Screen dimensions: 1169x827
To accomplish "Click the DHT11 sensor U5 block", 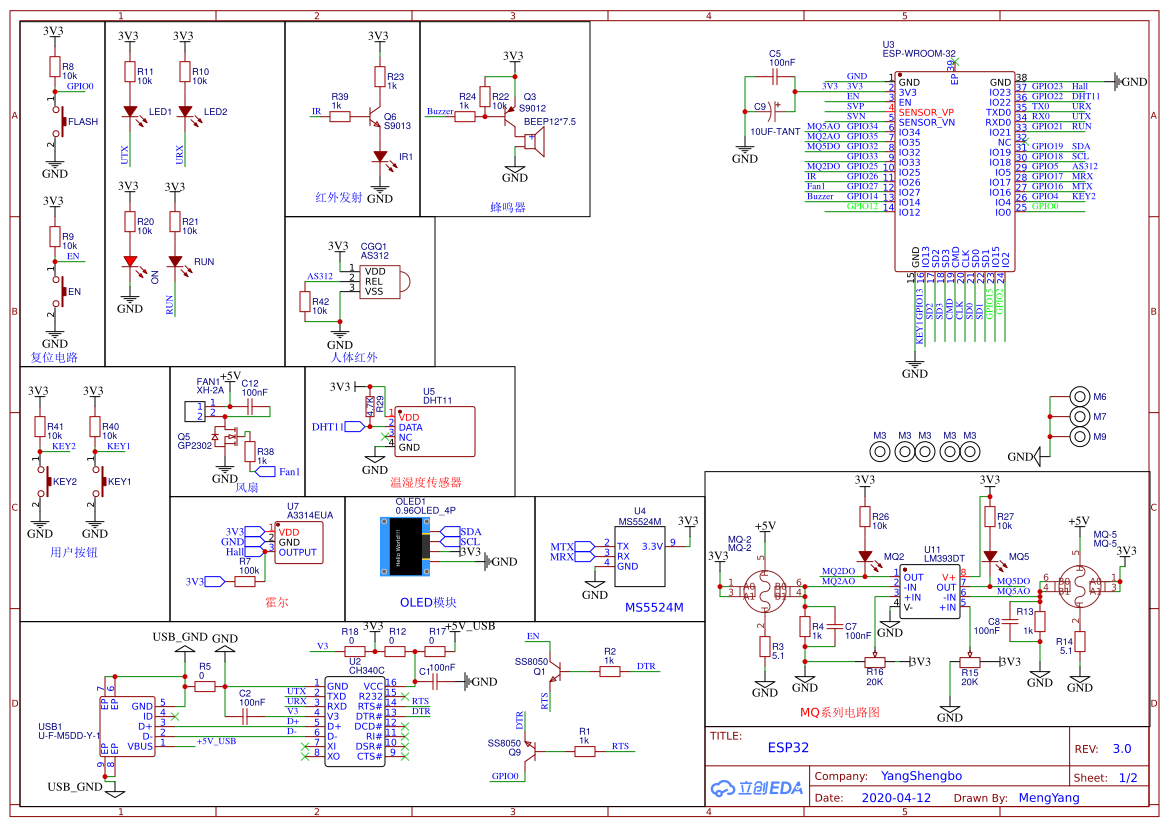I will [435, 431].
